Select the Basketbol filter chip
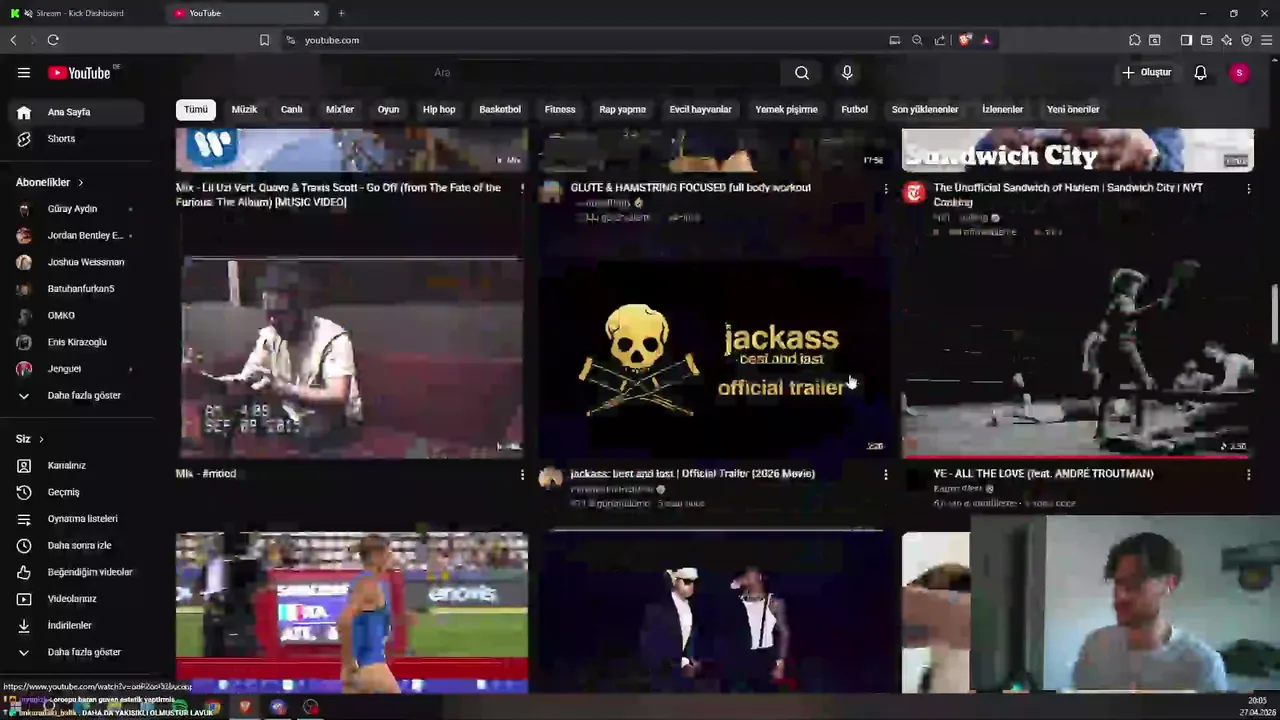This screenshot has width=1280, height=720. point(500,109)
